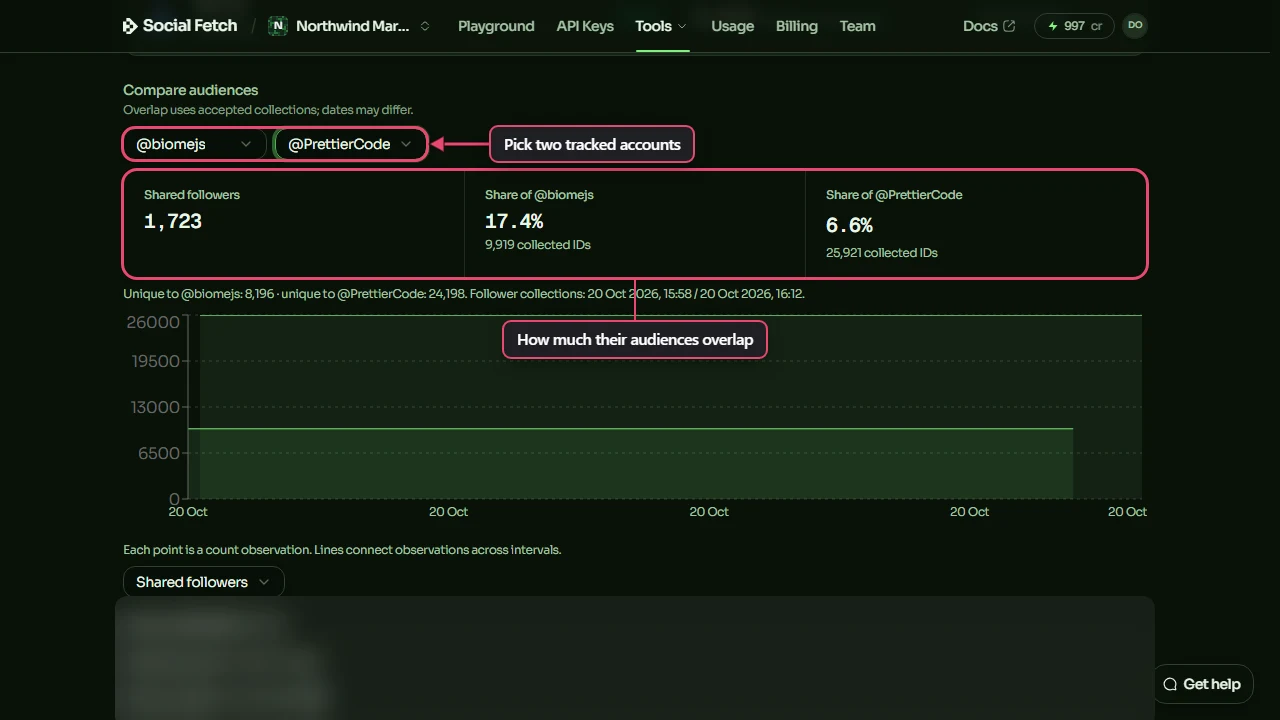Click the 'Unique to @biomejs' summary line
The image size is (1280, 720).
(x=464, y=294)
